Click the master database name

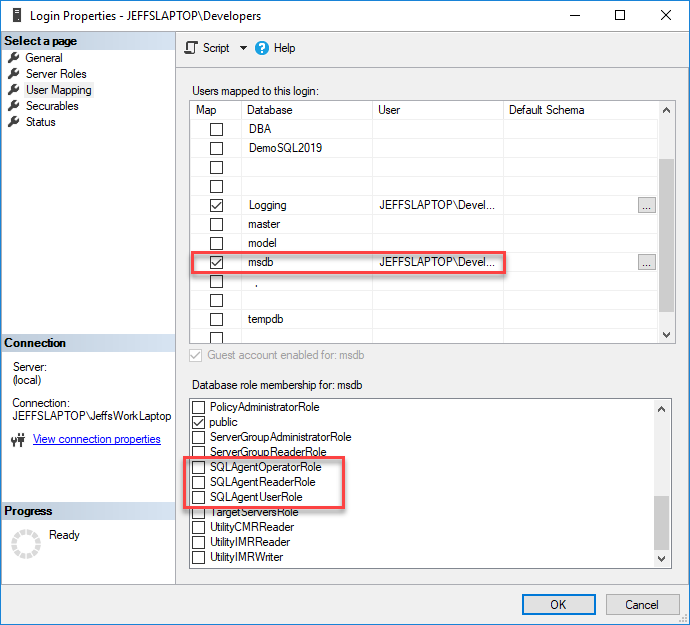[264, 224]
